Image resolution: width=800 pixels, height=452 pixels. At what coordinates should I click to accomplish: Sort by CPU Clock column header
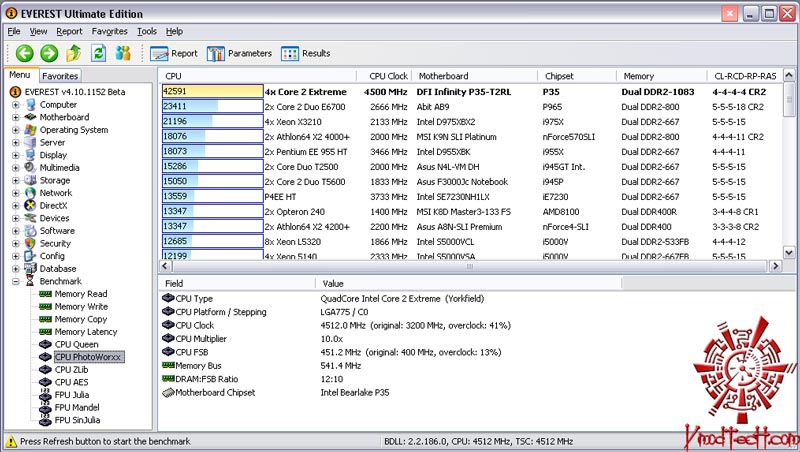click(384, 76)
